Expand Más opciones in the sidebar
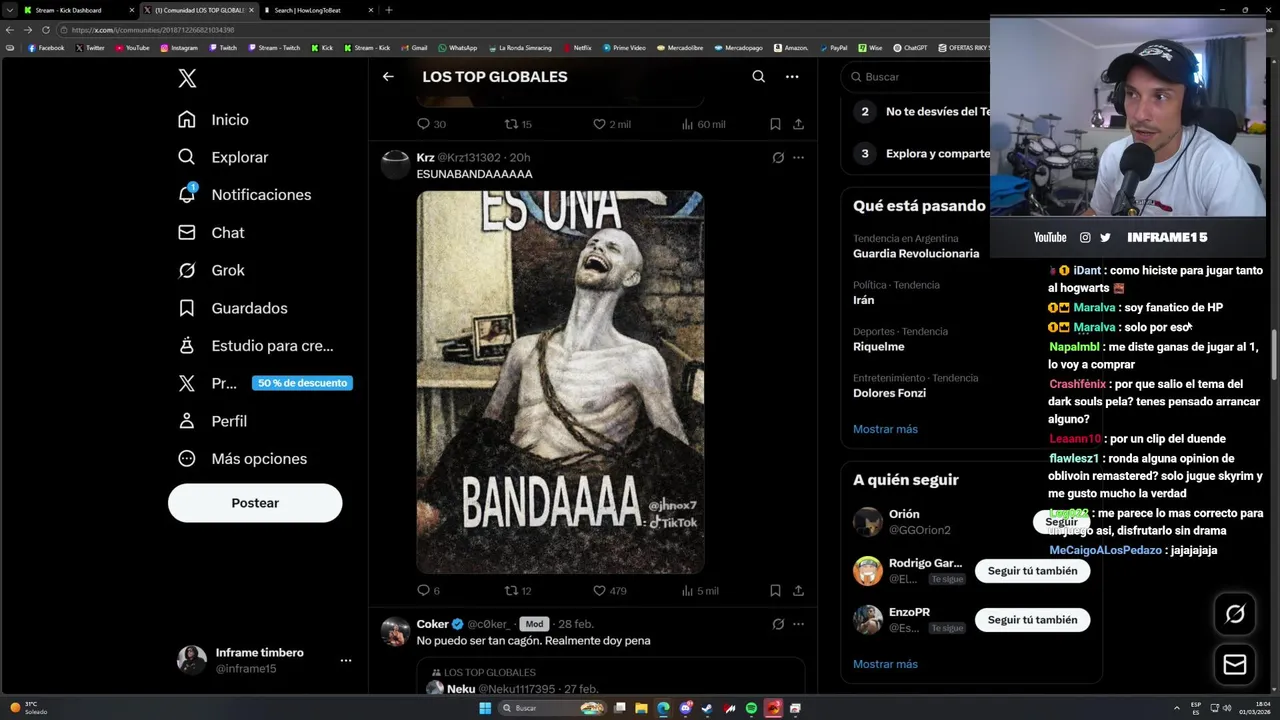The image size is (1280, 720). [x=242, y=459]
